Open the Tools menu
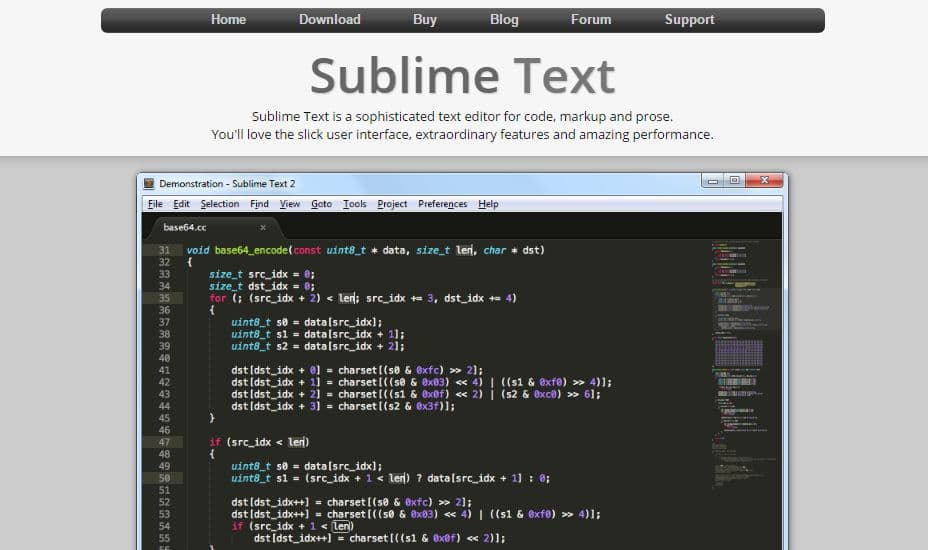928x550 pixels. point(354,204)
